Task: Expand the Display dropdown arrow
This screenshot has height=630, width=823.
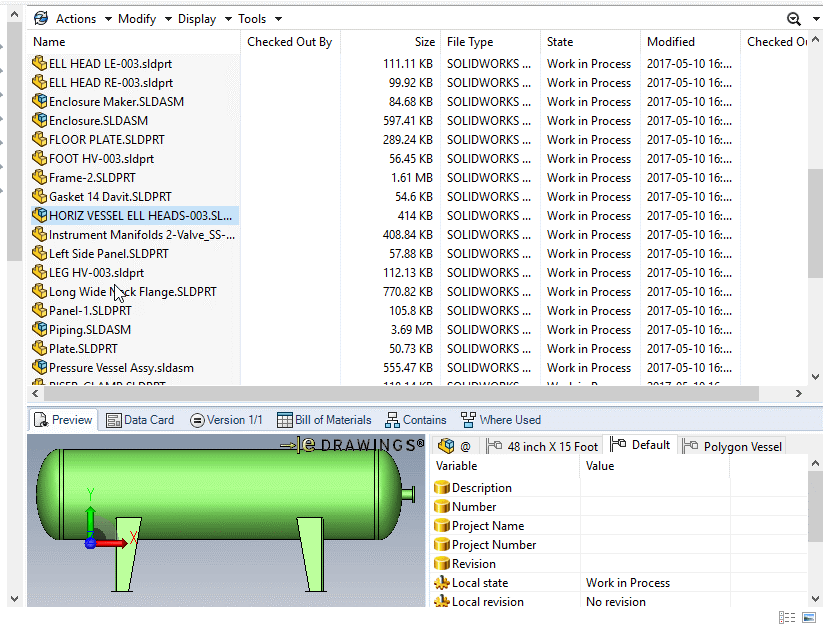Action: 228,19
